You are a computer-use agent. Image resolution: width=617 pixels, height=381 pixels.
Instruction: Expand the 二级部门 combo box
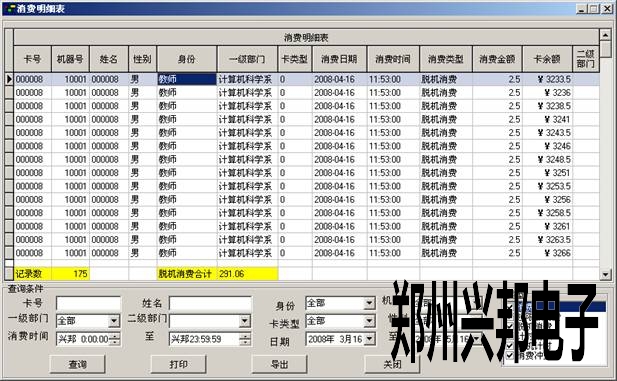244,321
